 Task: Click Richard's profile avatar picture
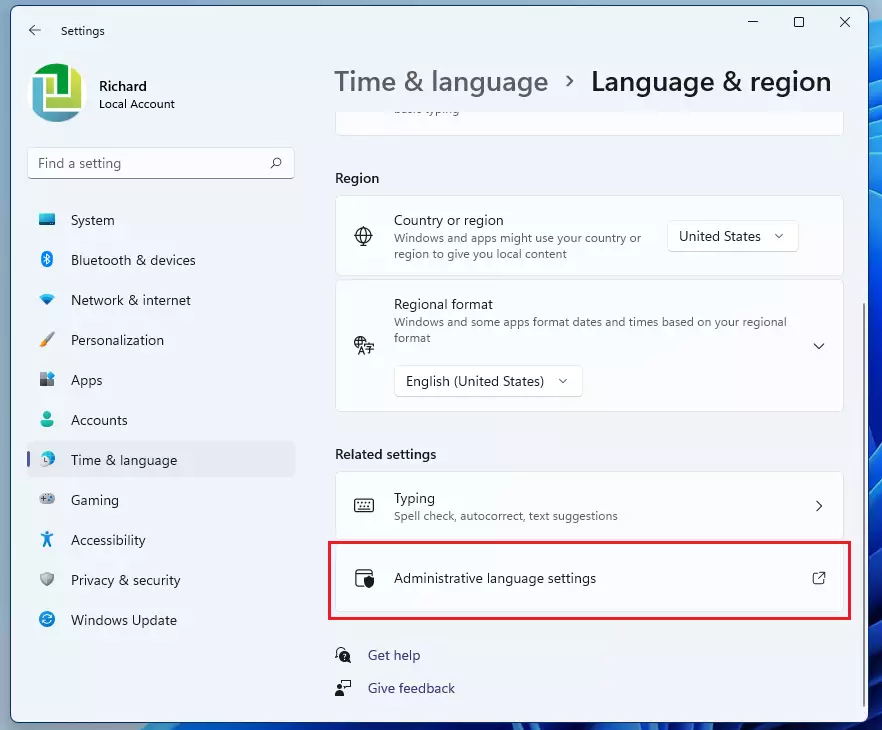57,93
